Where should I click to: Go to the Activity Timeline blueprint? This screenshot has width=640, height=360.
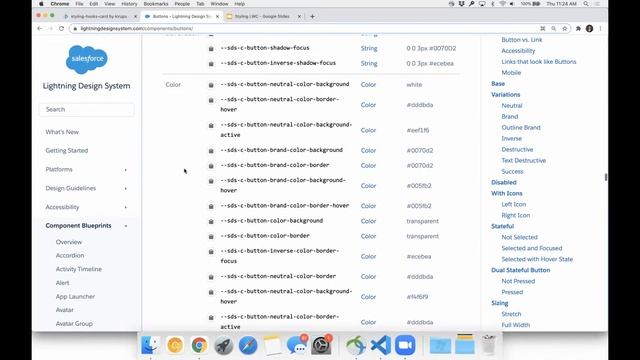point(79,269)
